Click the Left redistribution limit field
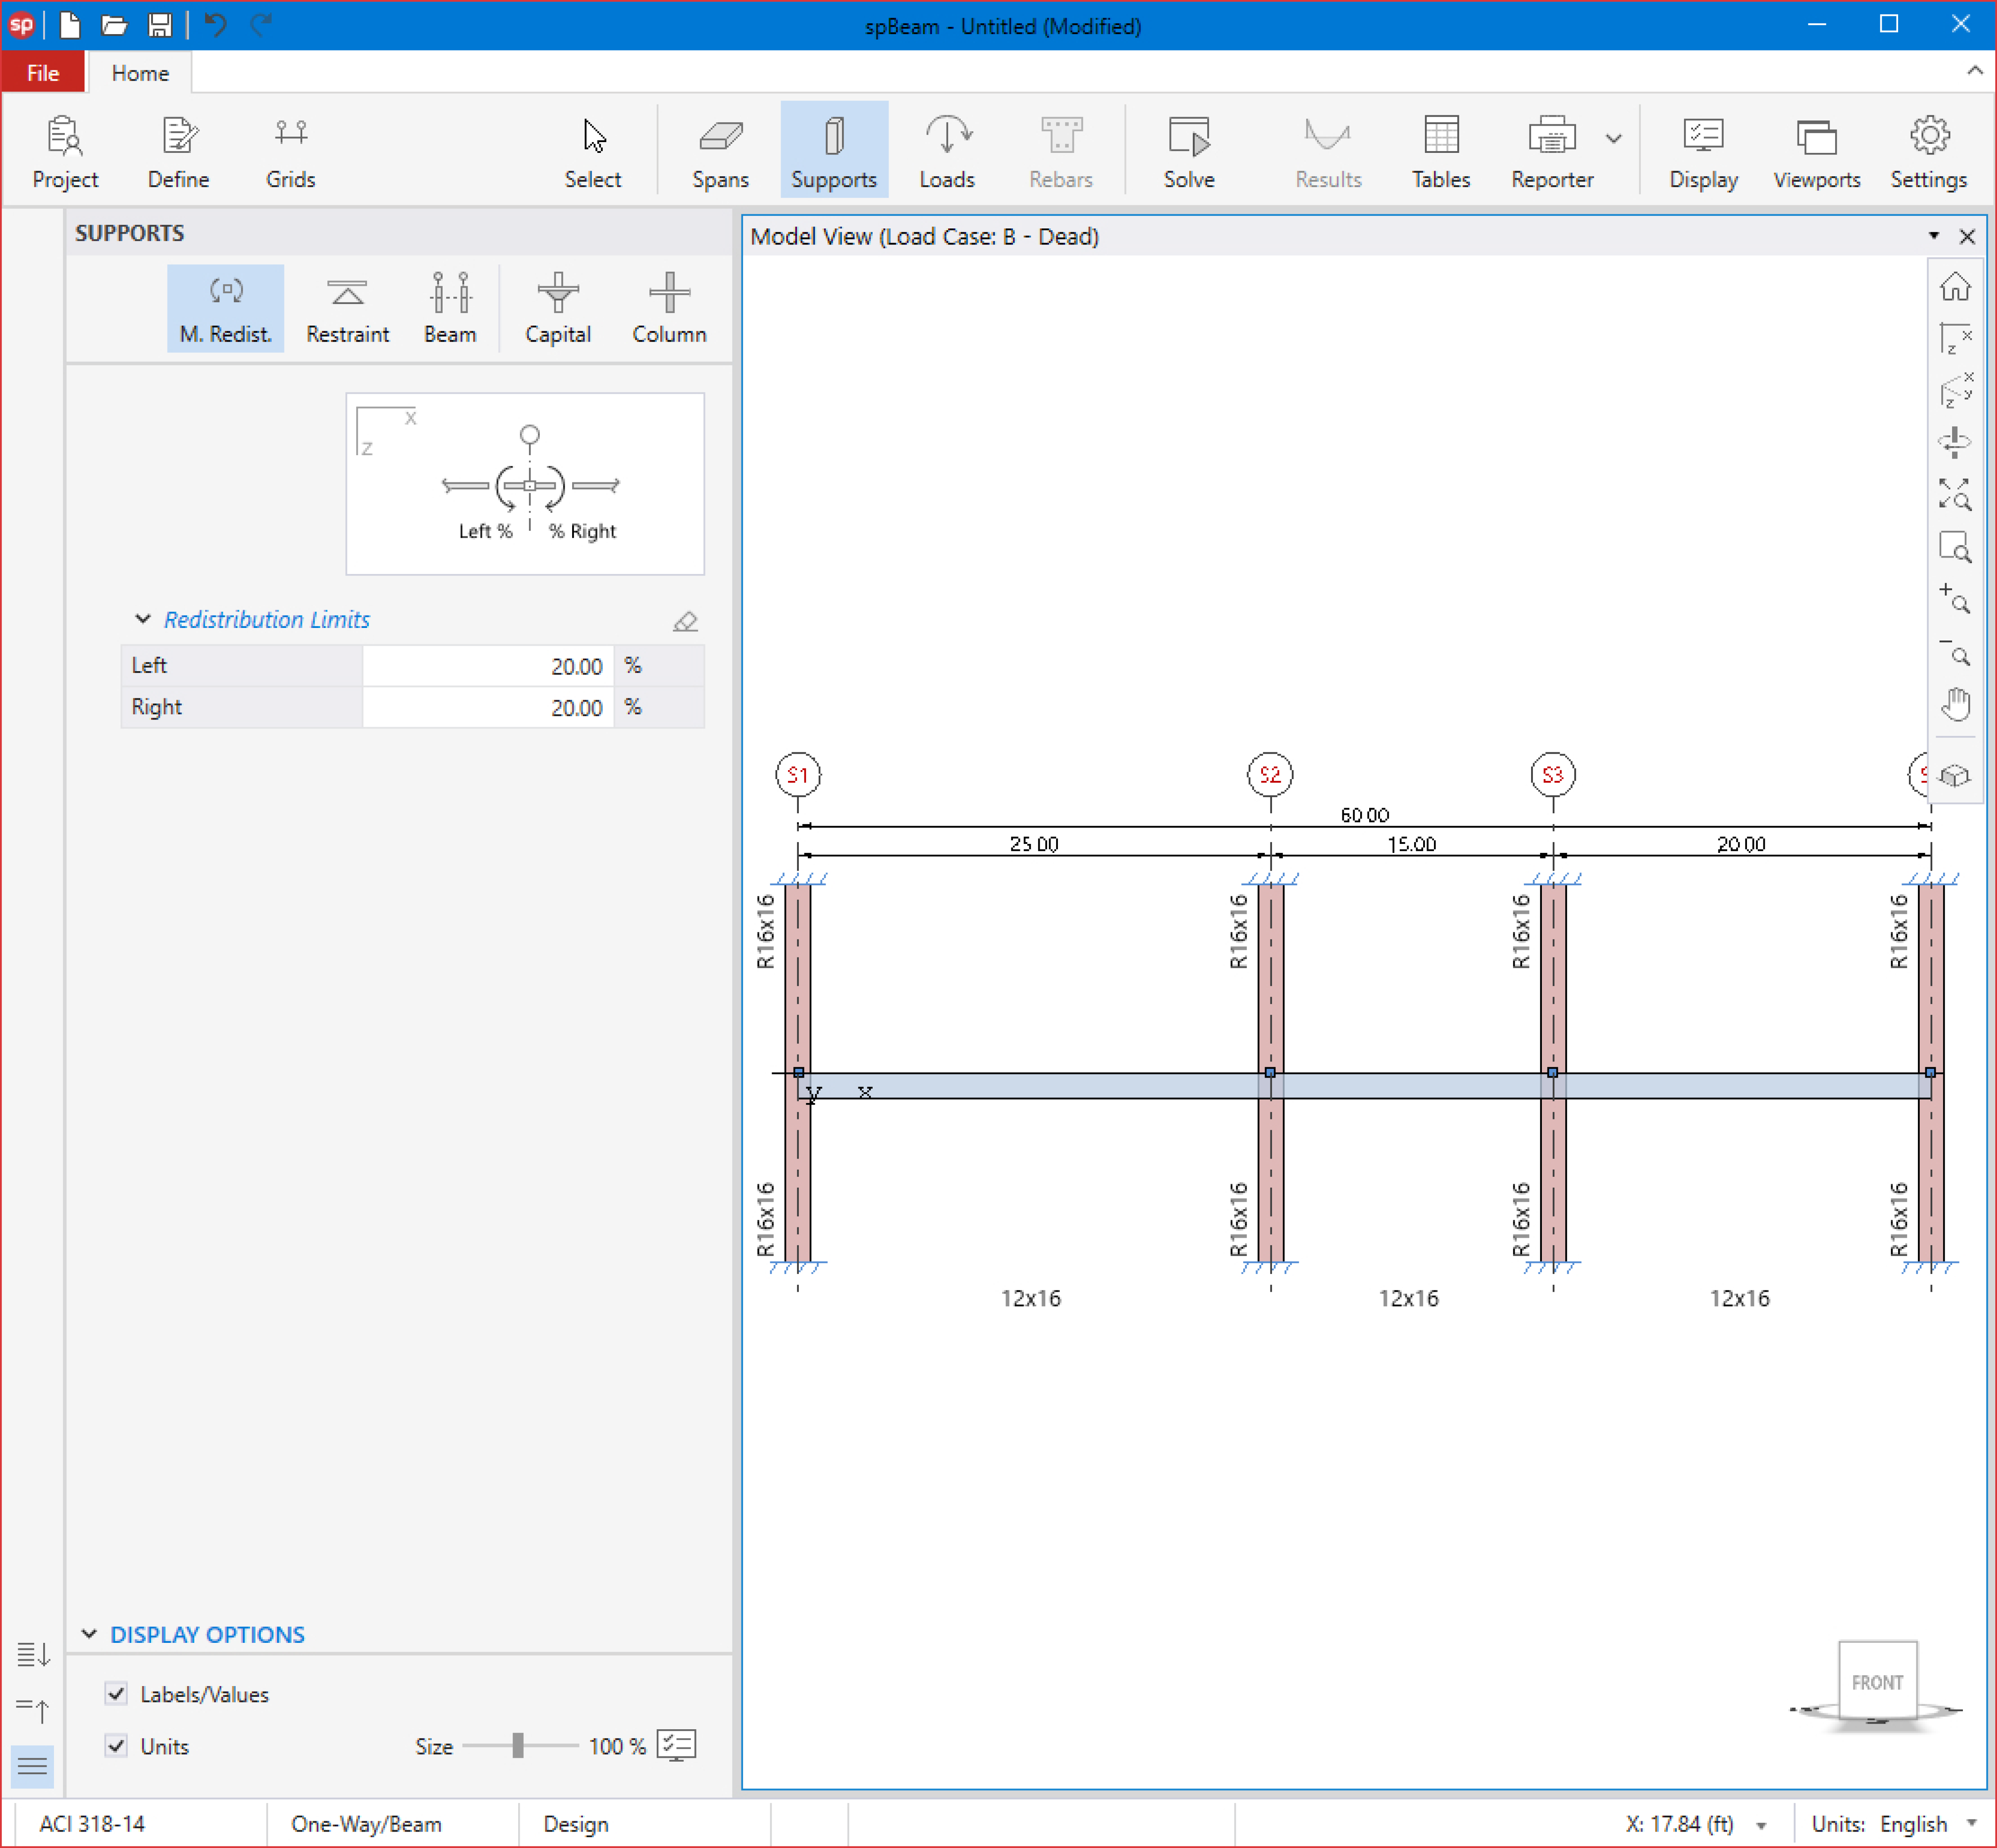Viewport: 1997px width, 1848px height. (487, 666)
